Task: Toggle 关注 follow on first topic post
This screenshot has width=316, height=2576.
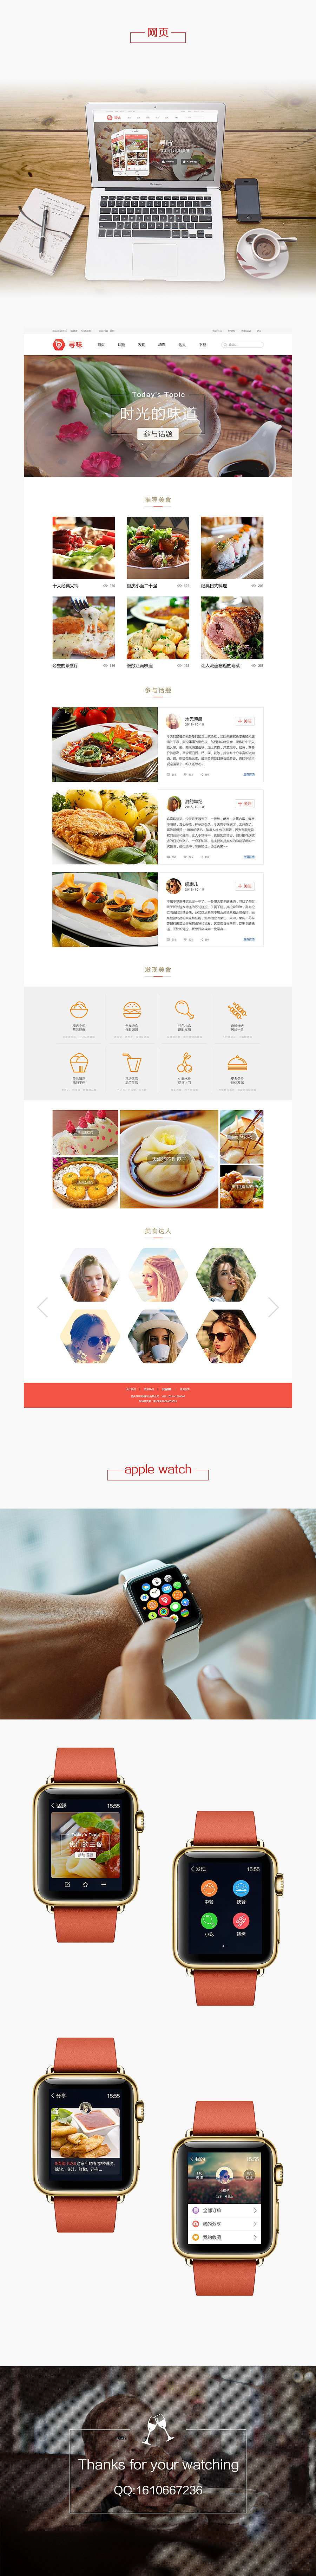Action: 245,721
